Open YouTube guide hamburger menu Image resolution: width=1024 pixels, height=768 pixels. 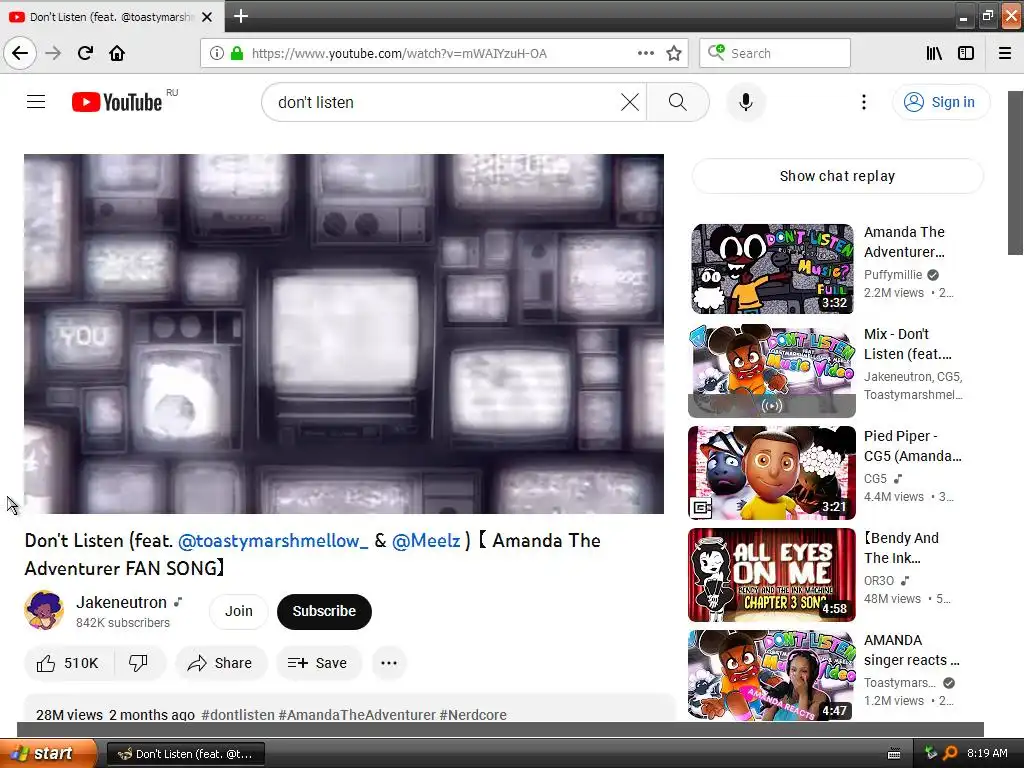[x=36, y=102]
